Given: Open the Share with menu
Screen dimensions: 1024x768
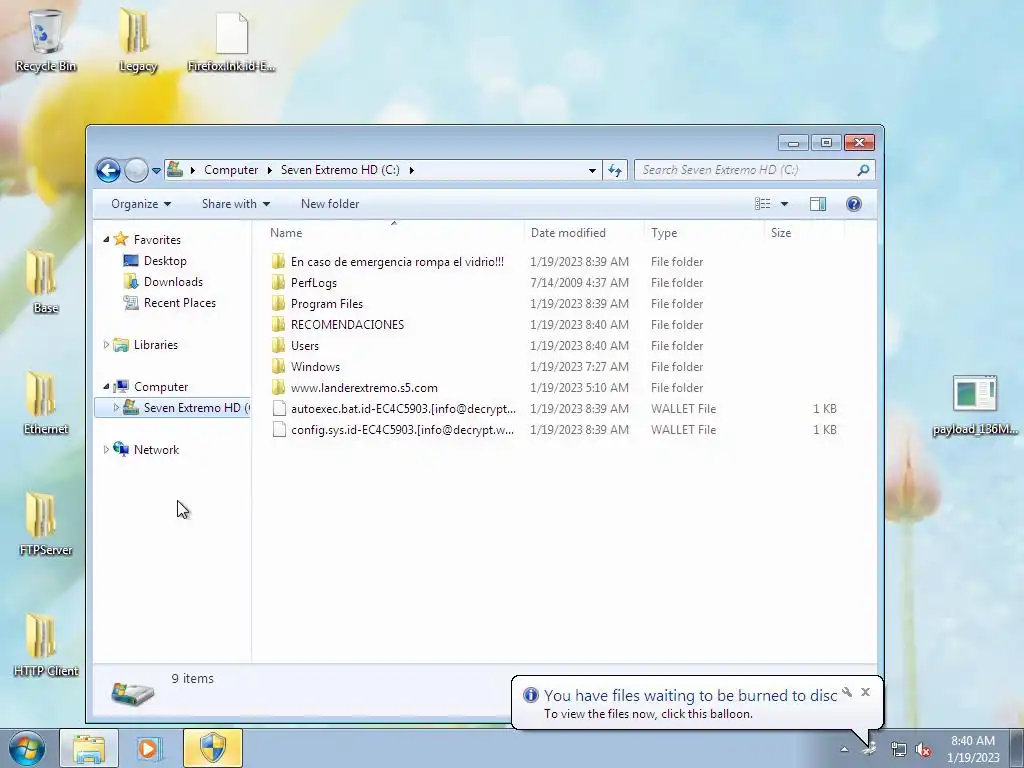Looking at the screenshot, I should pos(236,204).
